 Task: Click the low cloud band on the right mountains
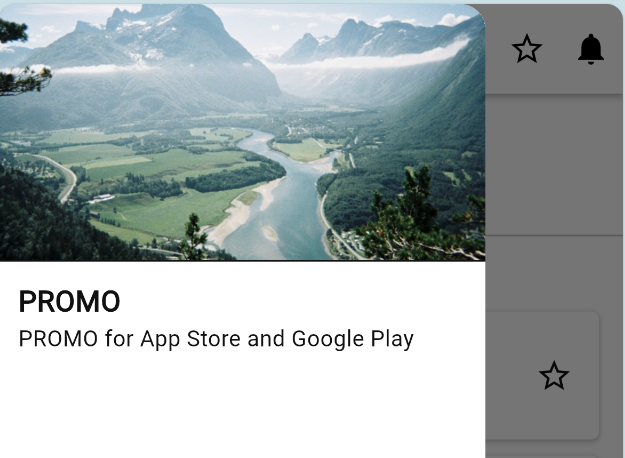(x=371, y=60)
